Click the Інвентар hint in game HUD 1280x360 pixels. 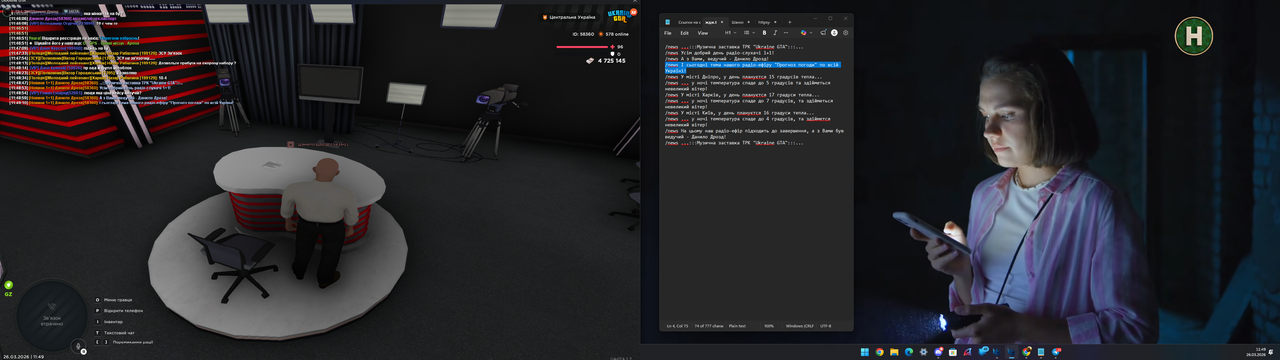tap(113, 322)
